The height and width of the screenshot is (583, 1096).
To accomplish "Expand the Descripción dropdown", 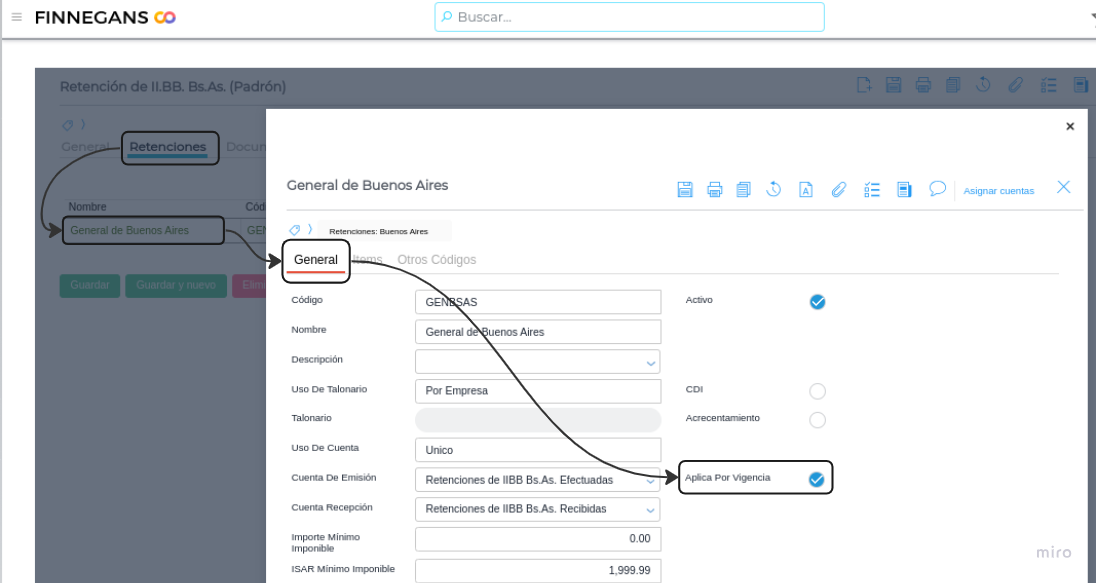I will (651, 363).
